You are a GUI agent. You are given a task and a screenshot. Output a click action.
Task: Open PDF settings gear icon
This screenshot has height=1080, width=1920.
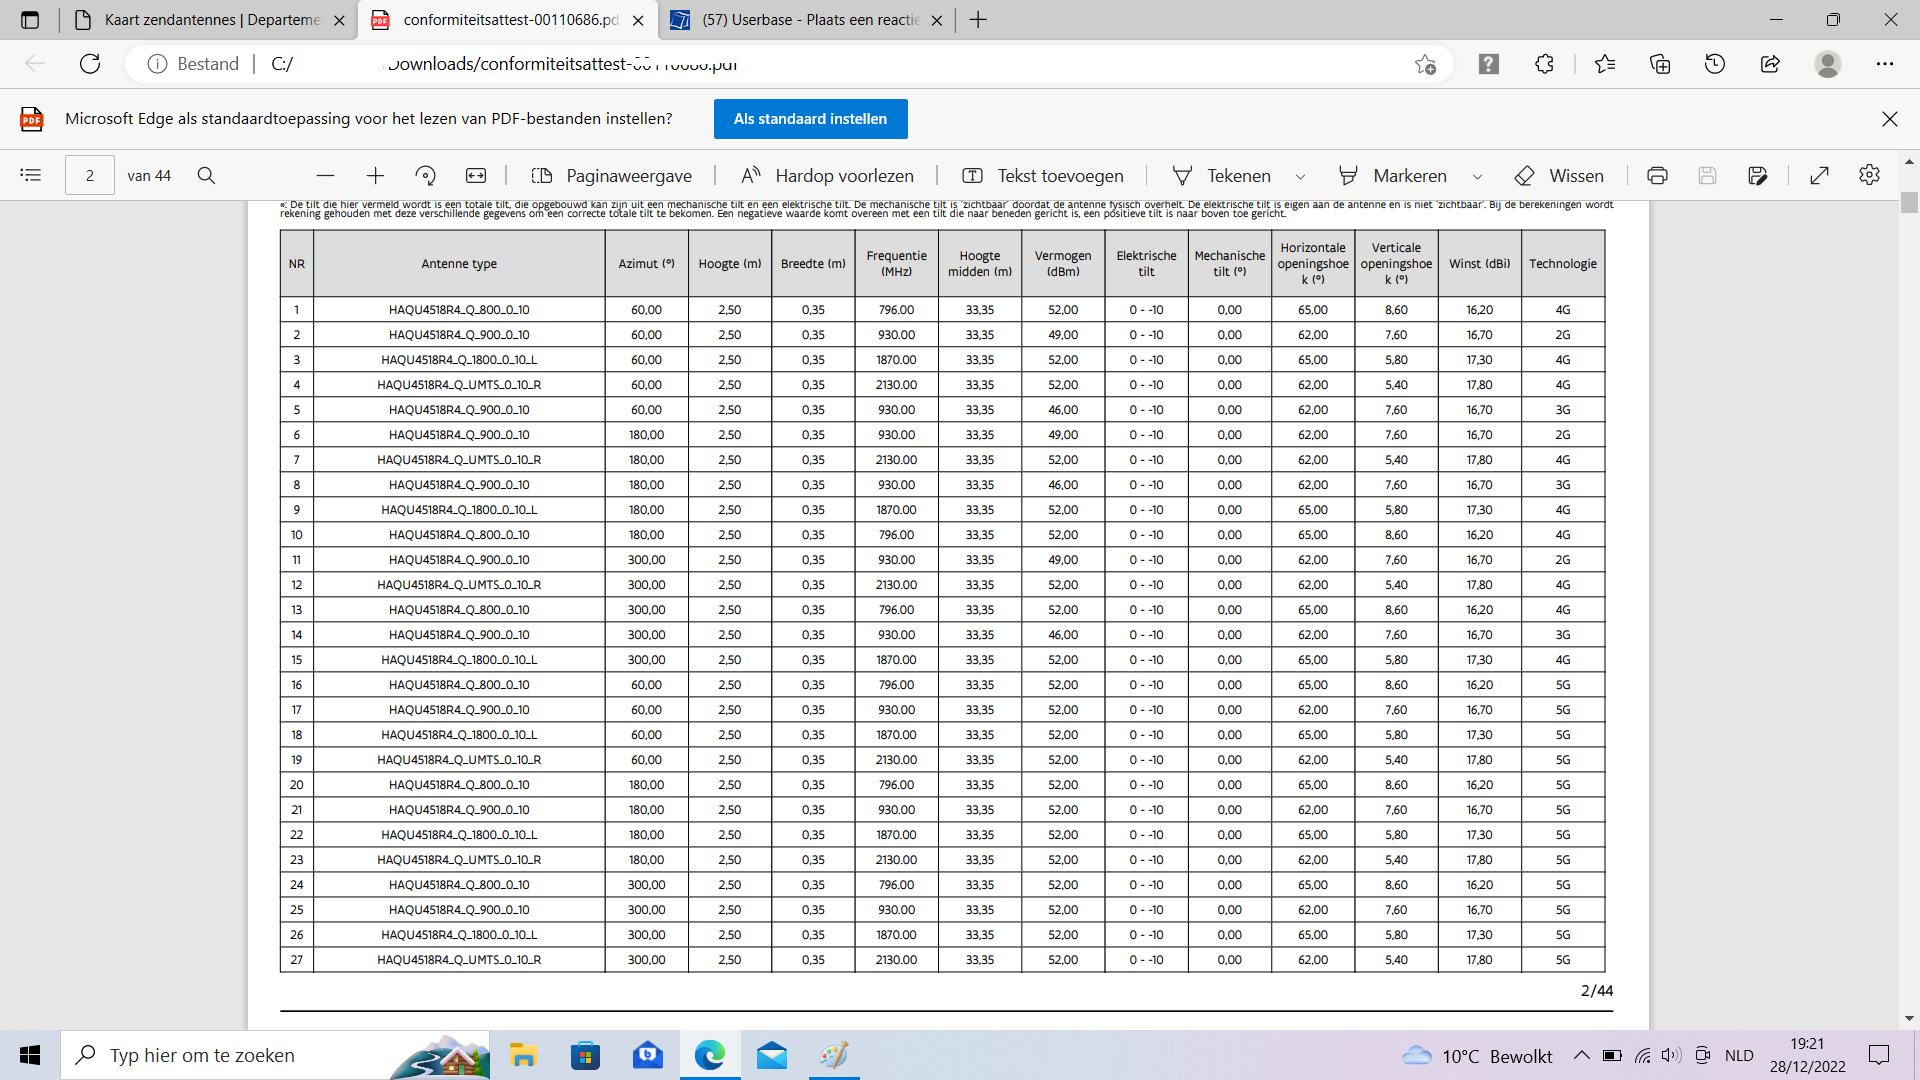point(1869,176)
